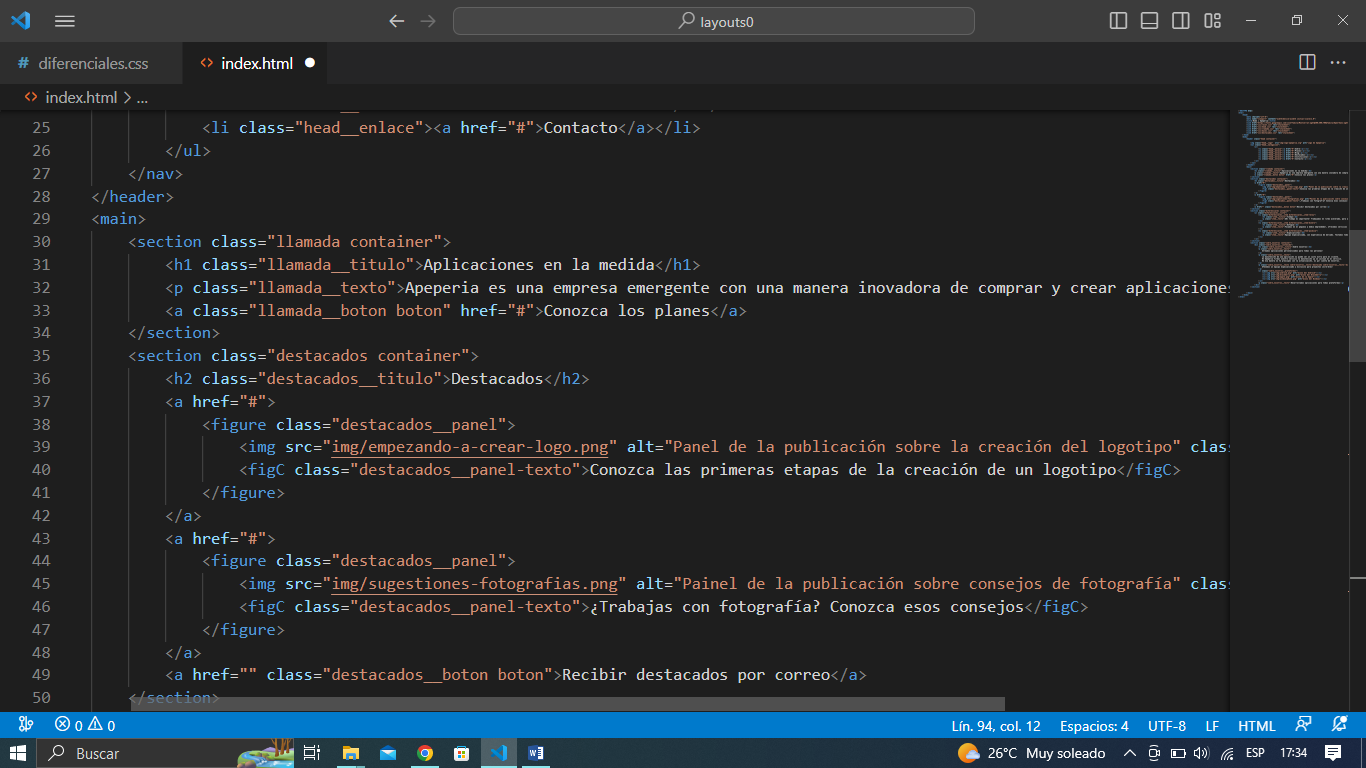Viewport: 1366px width, 768px height.
Task: Switch to the diferenciales.css tab
Action: (x=92, y=63)
